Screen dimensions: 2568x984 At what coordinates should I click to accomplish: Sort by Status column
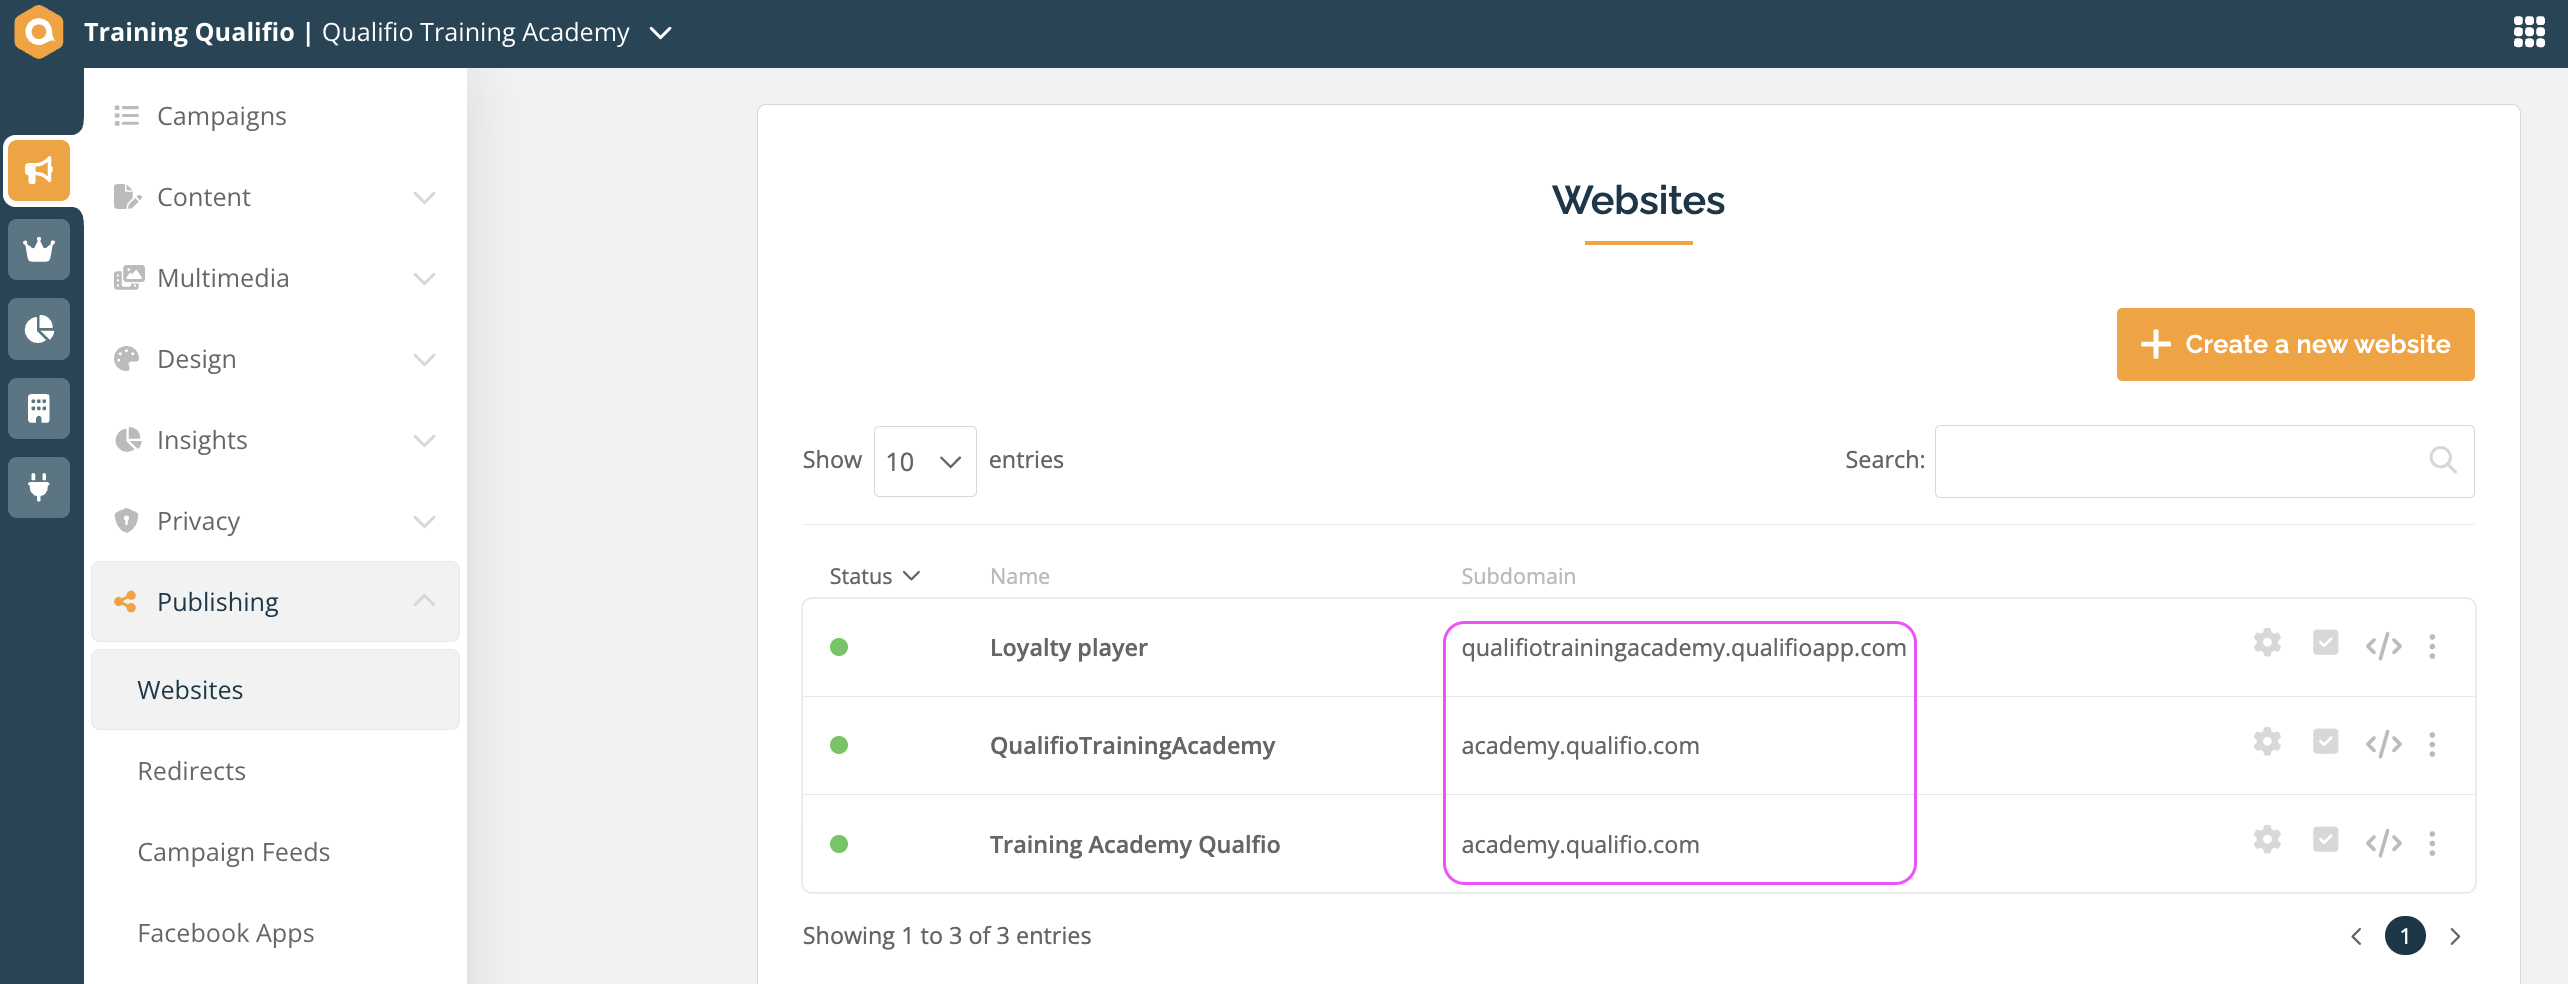tap(874, 576)
